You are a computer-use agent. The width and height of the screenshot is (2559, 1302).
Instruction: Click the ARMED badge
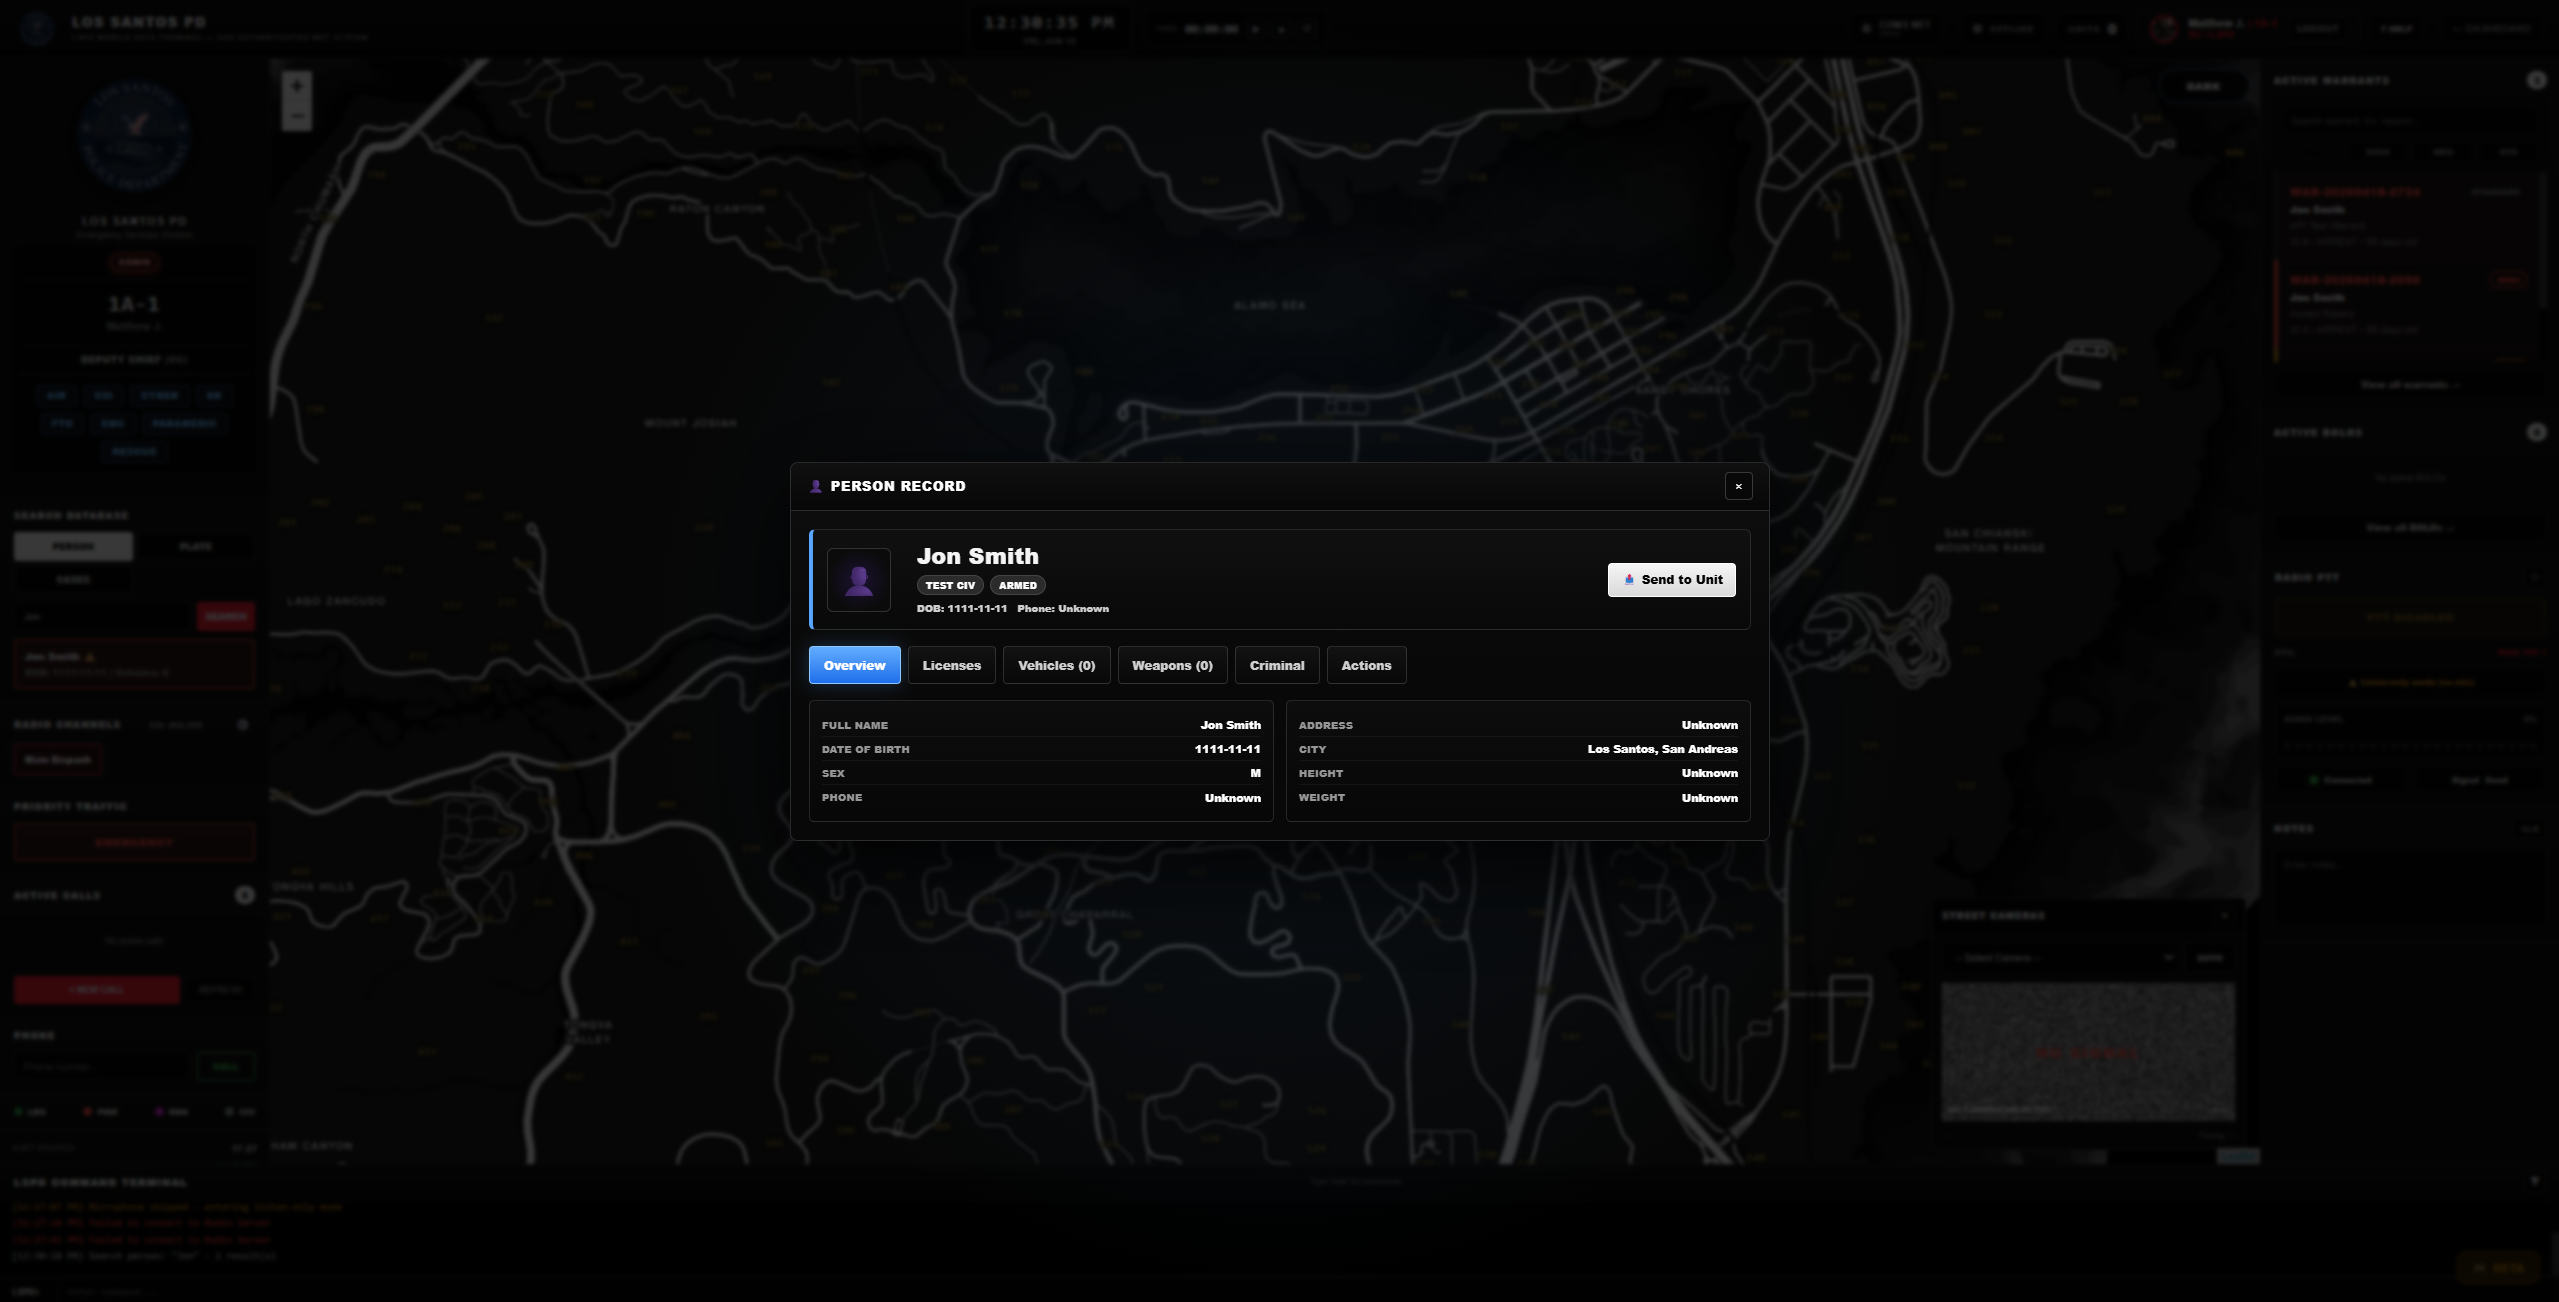pyautogui.click(x=1017, y=586)
